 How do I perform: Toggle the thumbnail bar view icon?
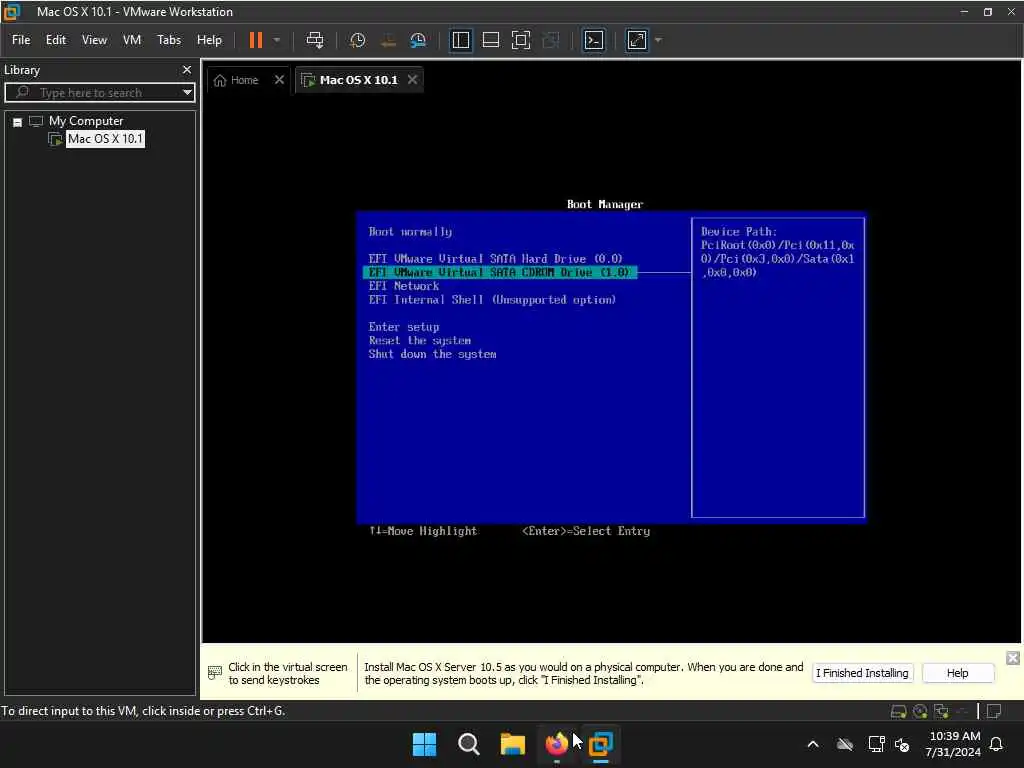point(490,40)
